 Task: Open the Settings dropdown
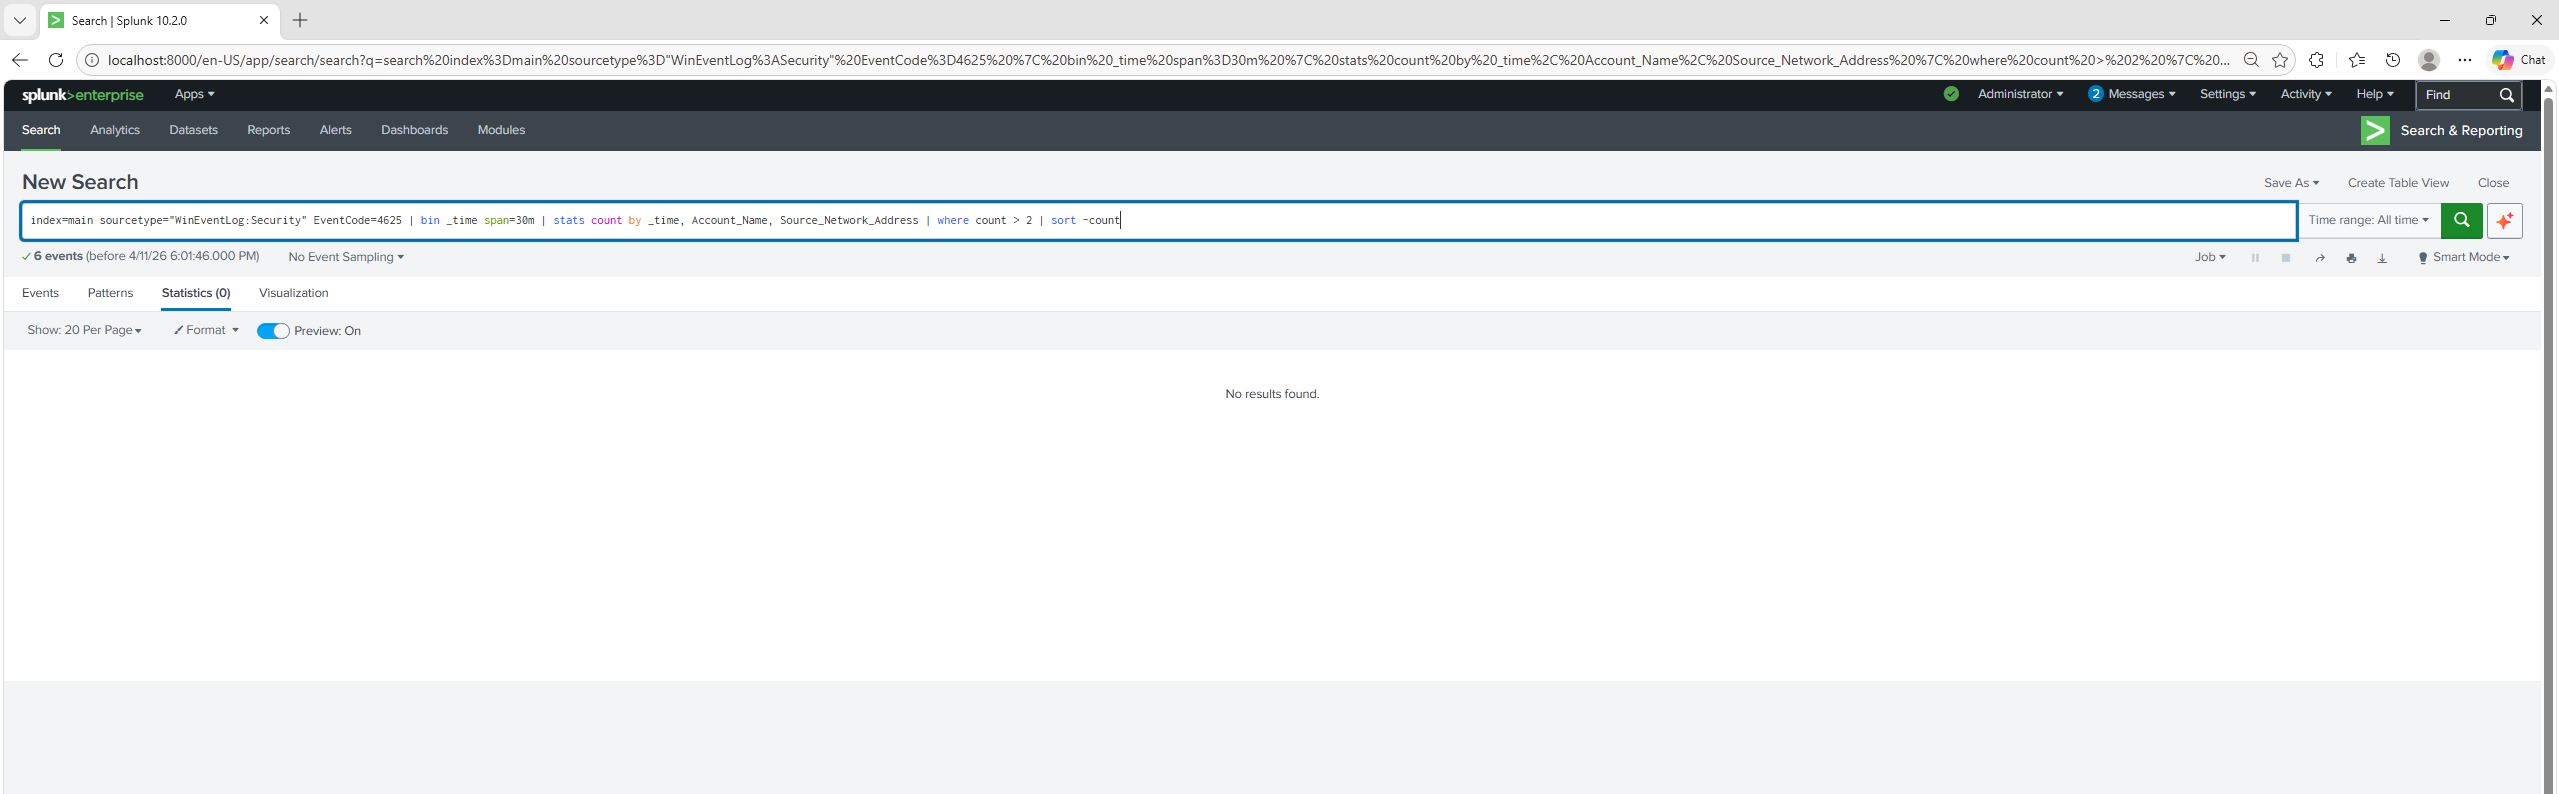pos(2227,94)
